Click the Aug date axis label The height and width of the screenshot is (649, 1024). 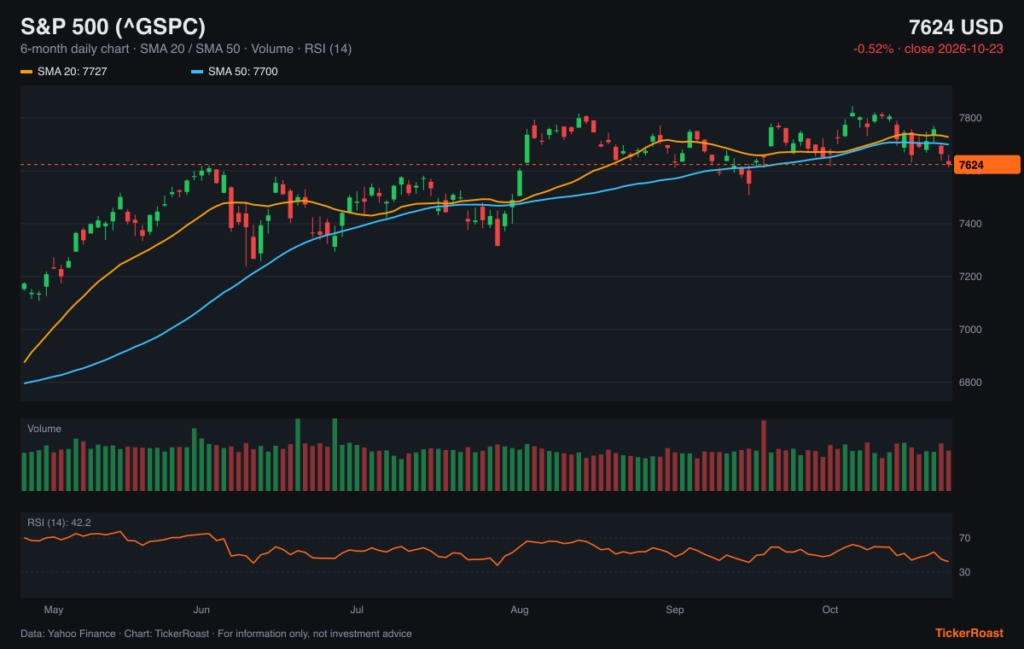[x=519, y=610]
